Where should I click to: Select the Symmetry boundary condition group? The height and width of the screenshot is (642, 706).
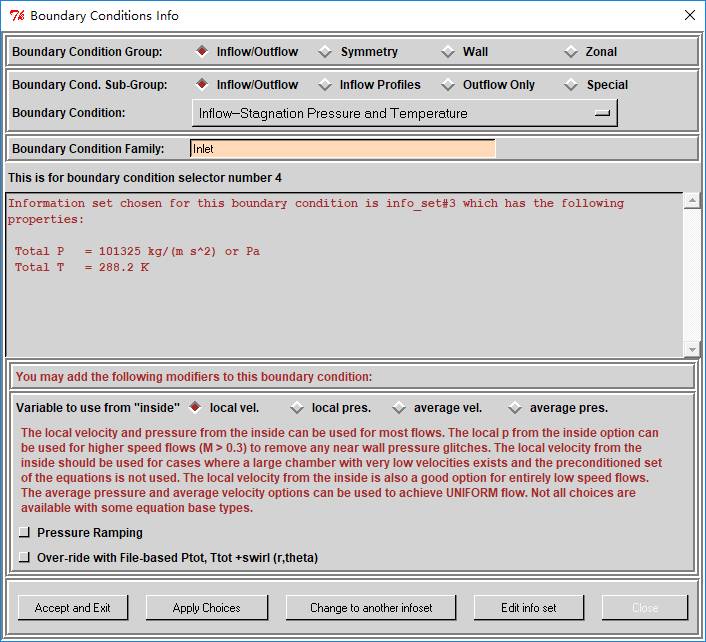(x=326, y=52)
